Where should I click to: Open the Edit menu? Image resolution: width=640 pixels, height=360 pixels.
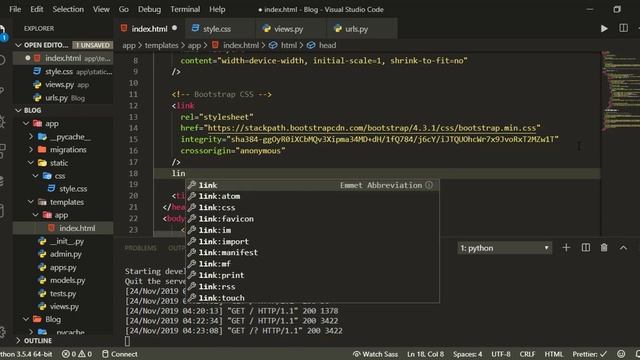(37, 9)
